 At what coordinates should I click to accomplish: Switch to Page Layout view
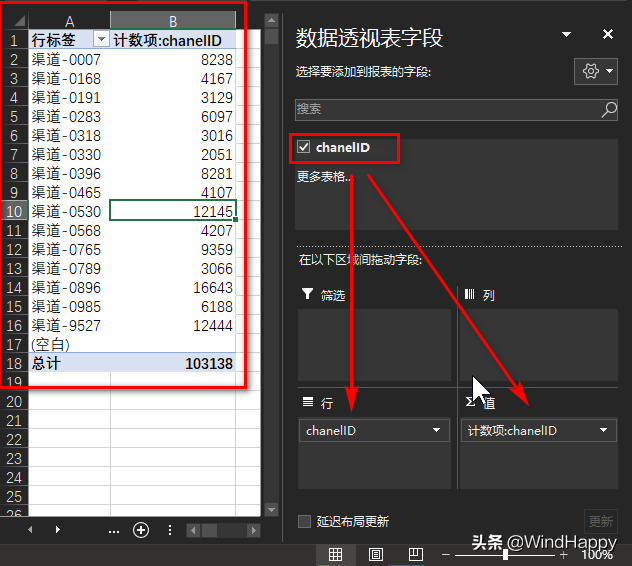click(x=376, y=555)
